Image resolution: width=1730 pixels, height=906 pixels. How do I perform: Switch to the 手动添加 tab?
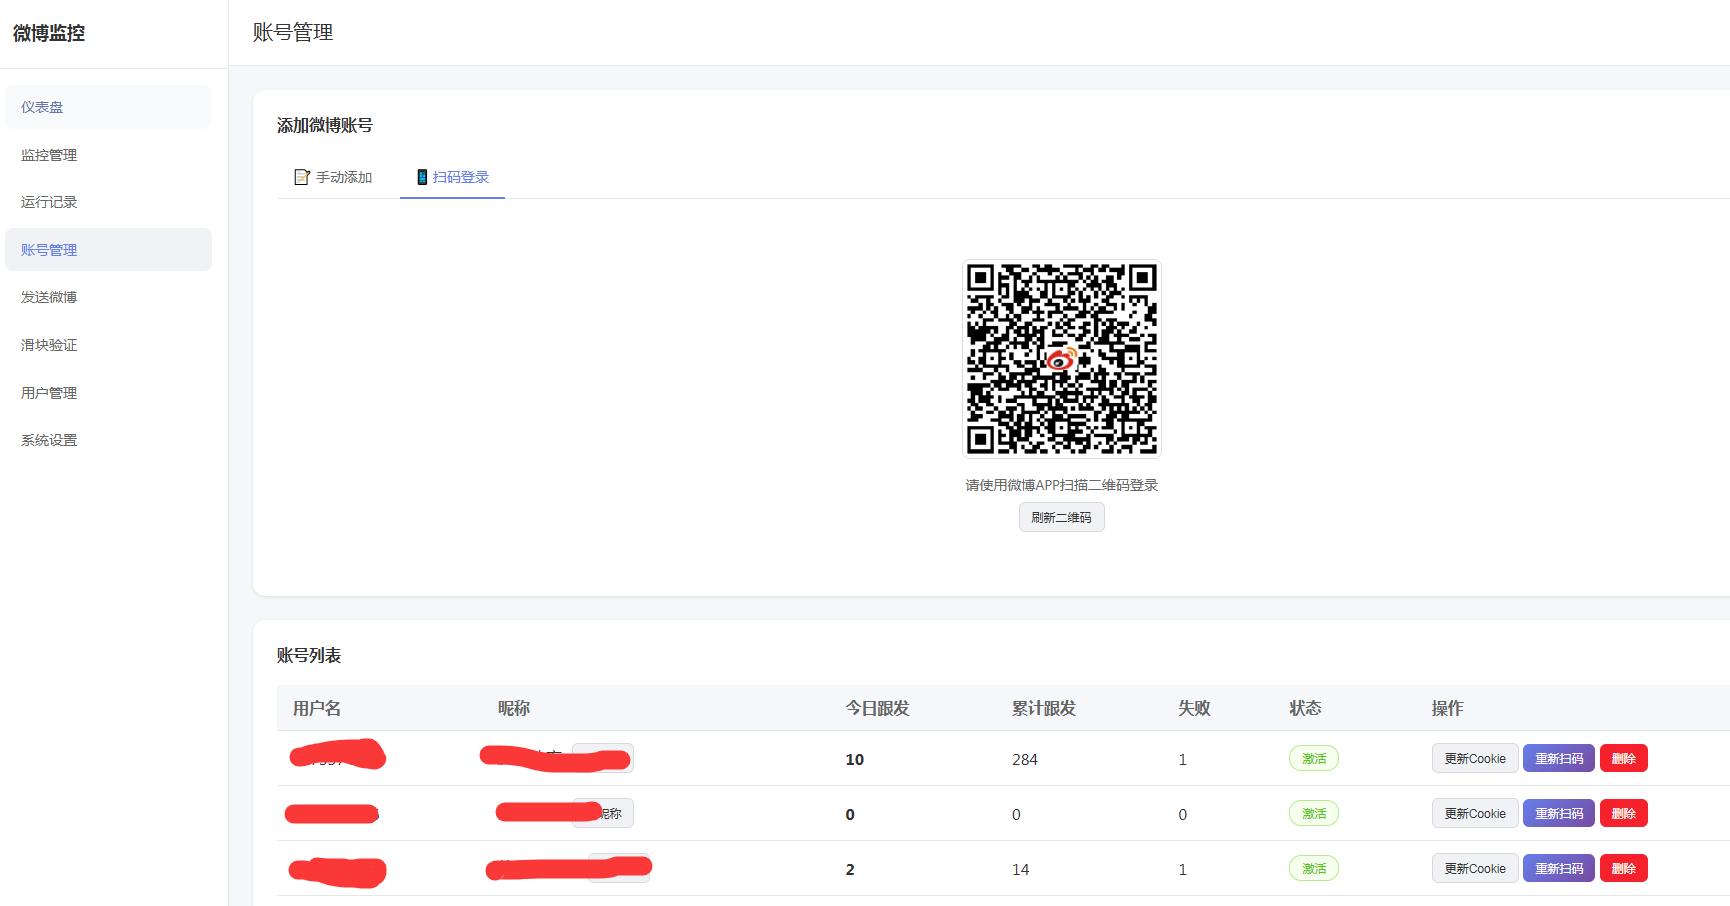pos(333,177)
